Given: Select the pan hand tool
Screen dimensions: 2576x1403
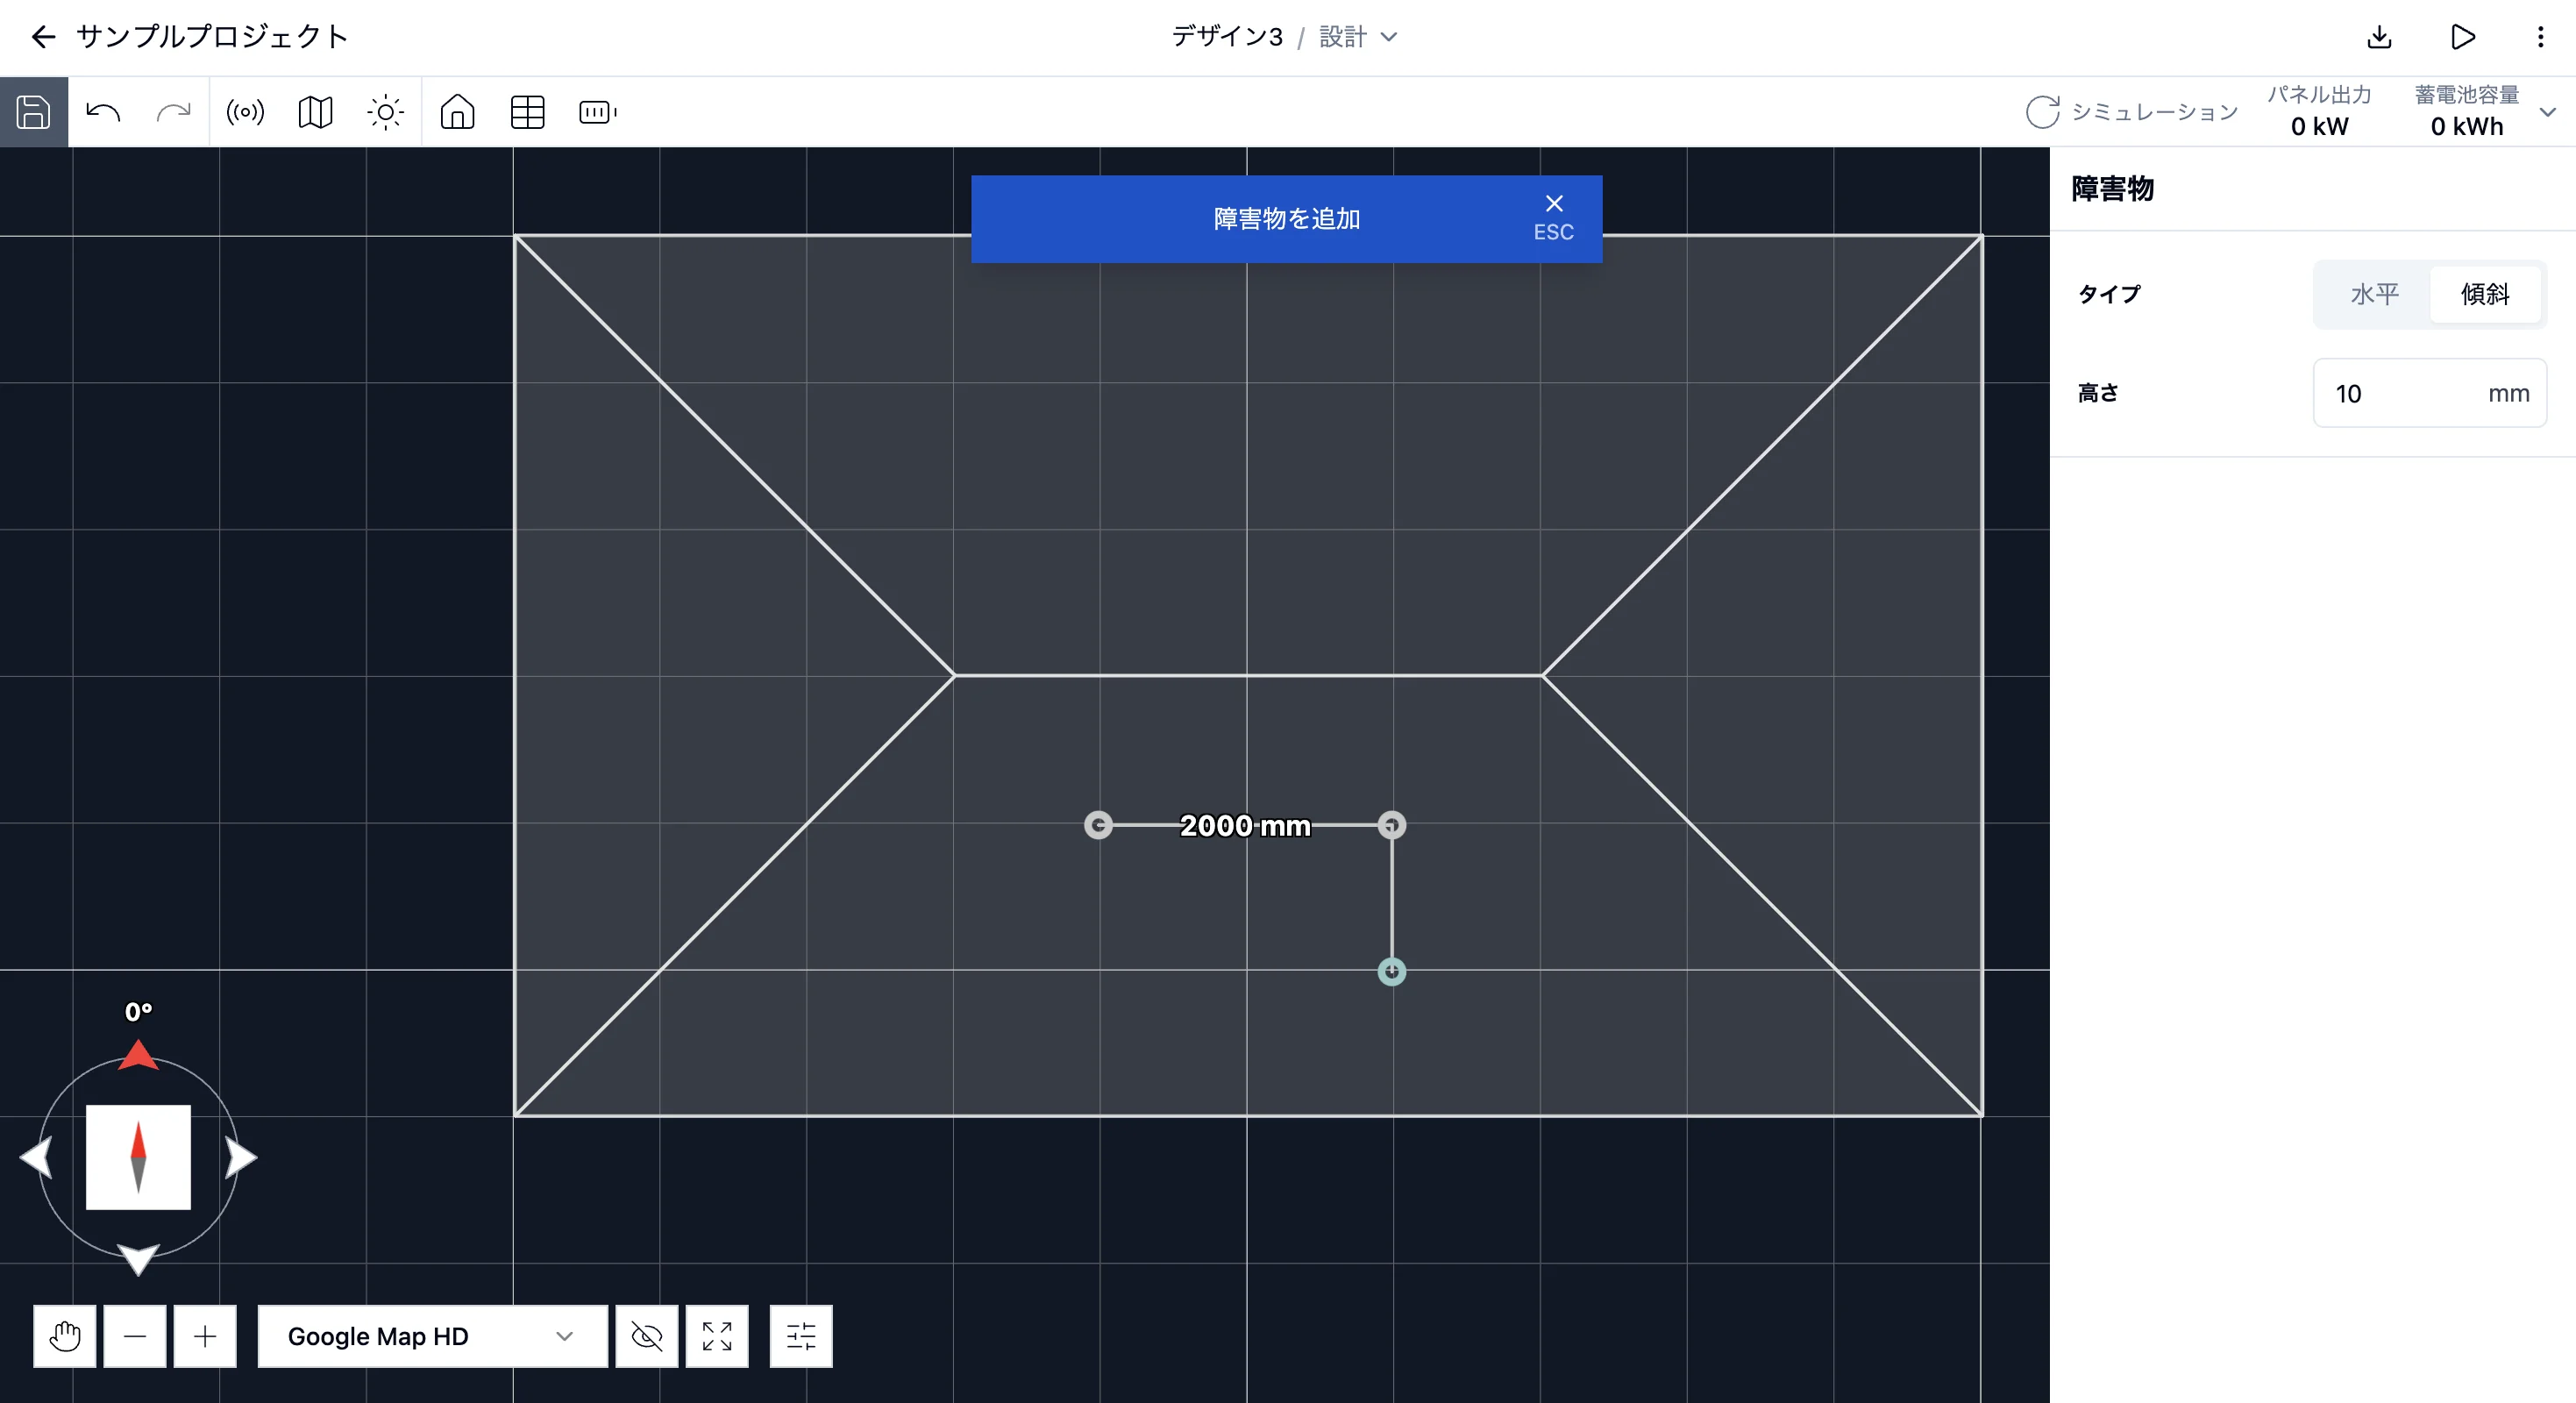Looking at the screenshot, I should coord(65,1336).
